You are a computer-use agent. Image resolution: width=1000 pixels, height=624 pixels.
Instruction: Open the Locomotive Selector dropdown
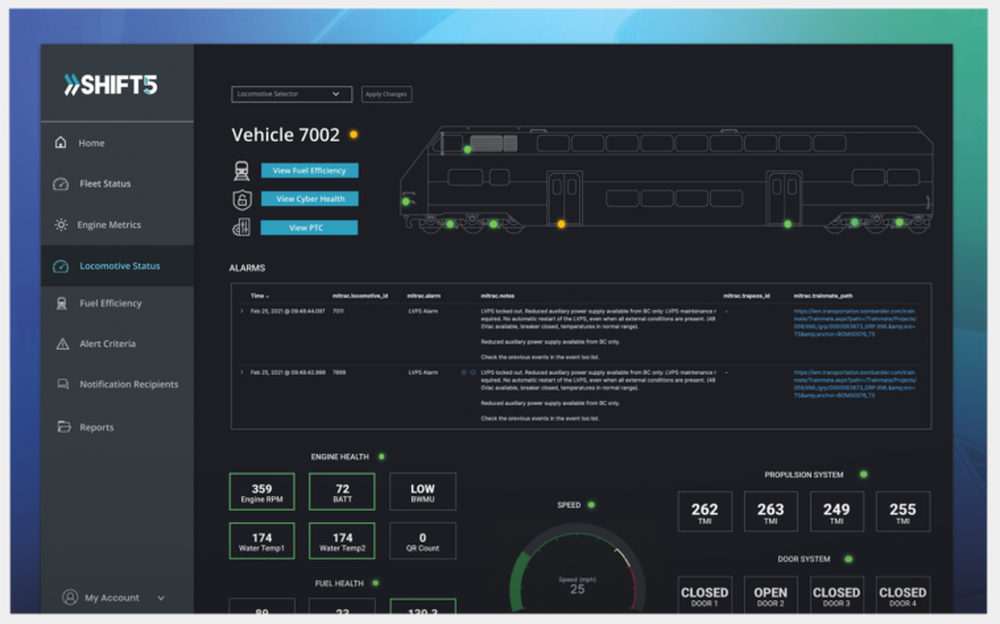[x=291, y=94]
